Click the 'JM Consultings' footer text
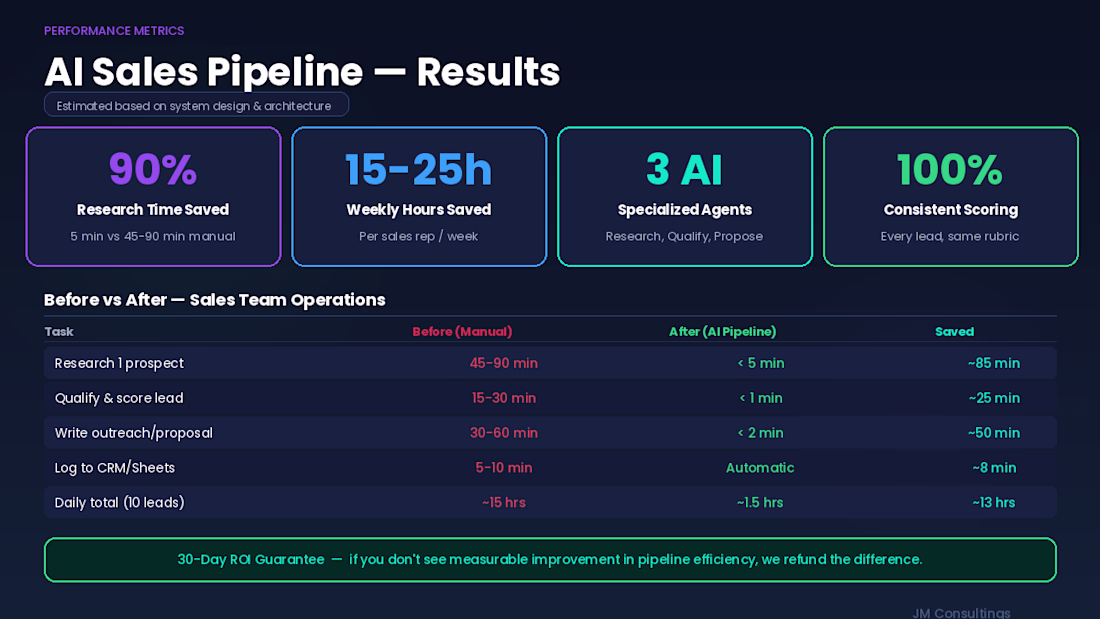The image size is (1100, 619). click(961, 613)
